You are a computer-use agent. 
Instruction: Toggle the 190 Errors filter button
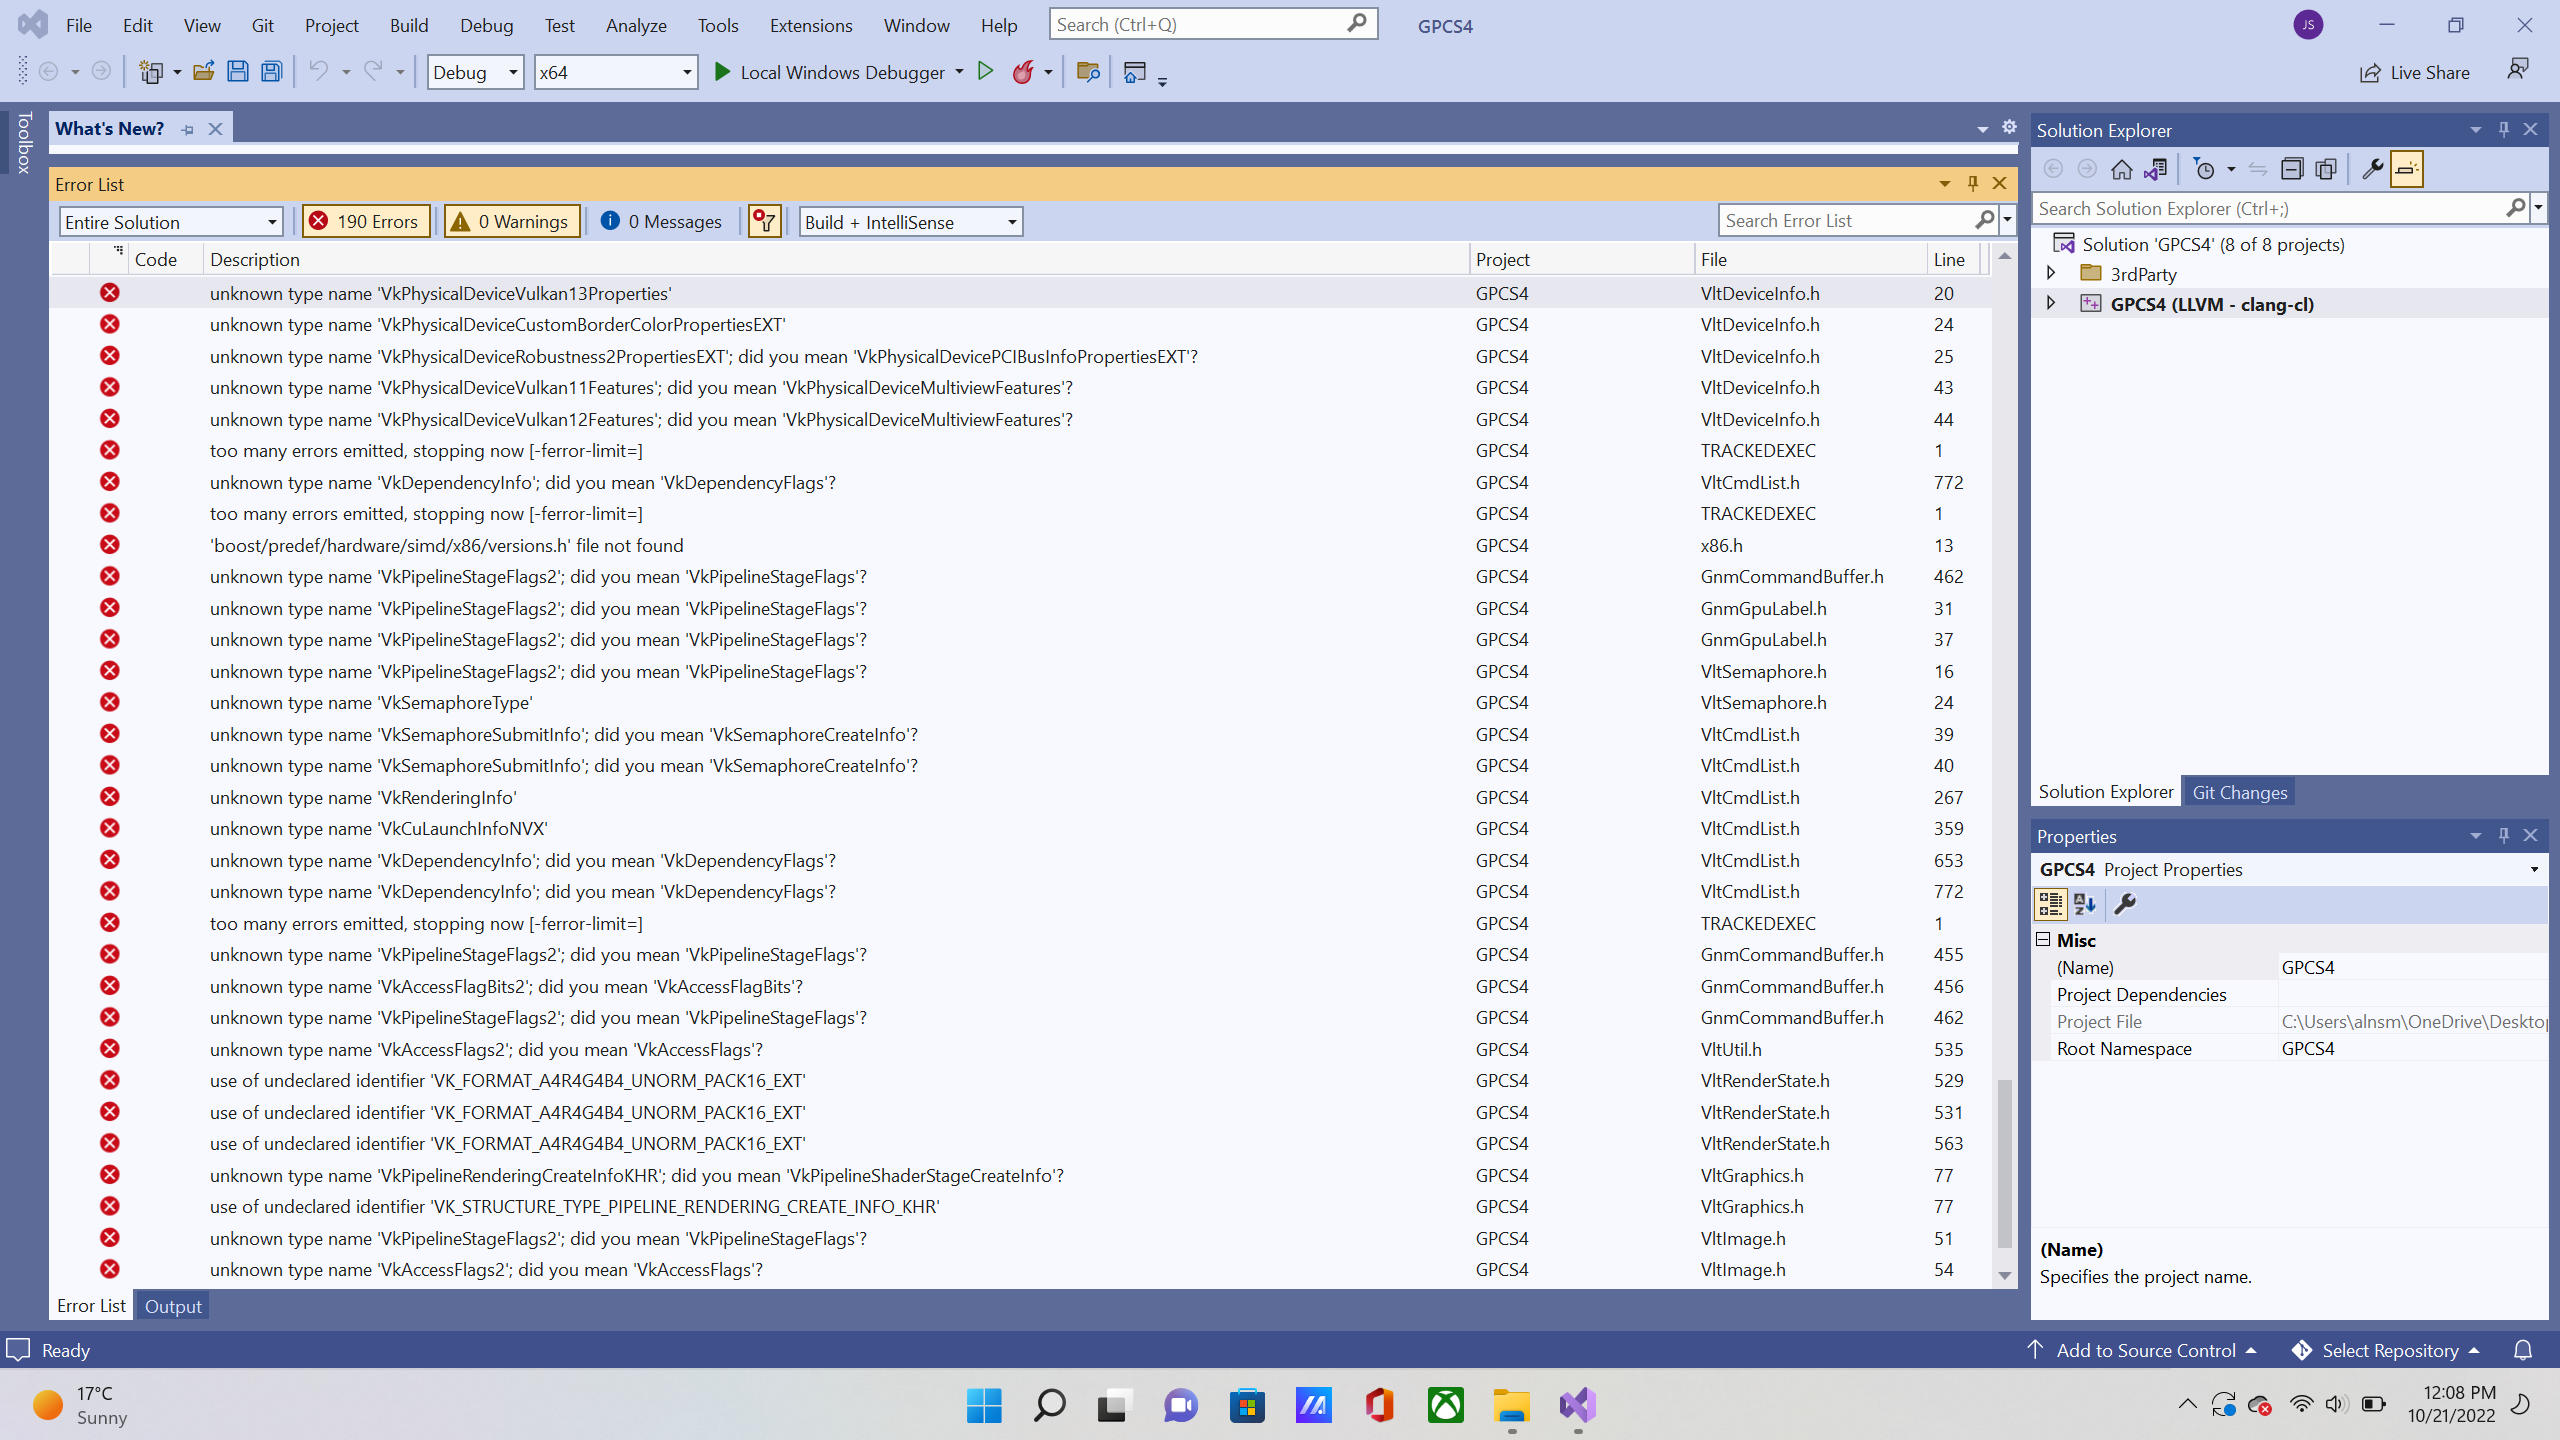click(365, 221)
